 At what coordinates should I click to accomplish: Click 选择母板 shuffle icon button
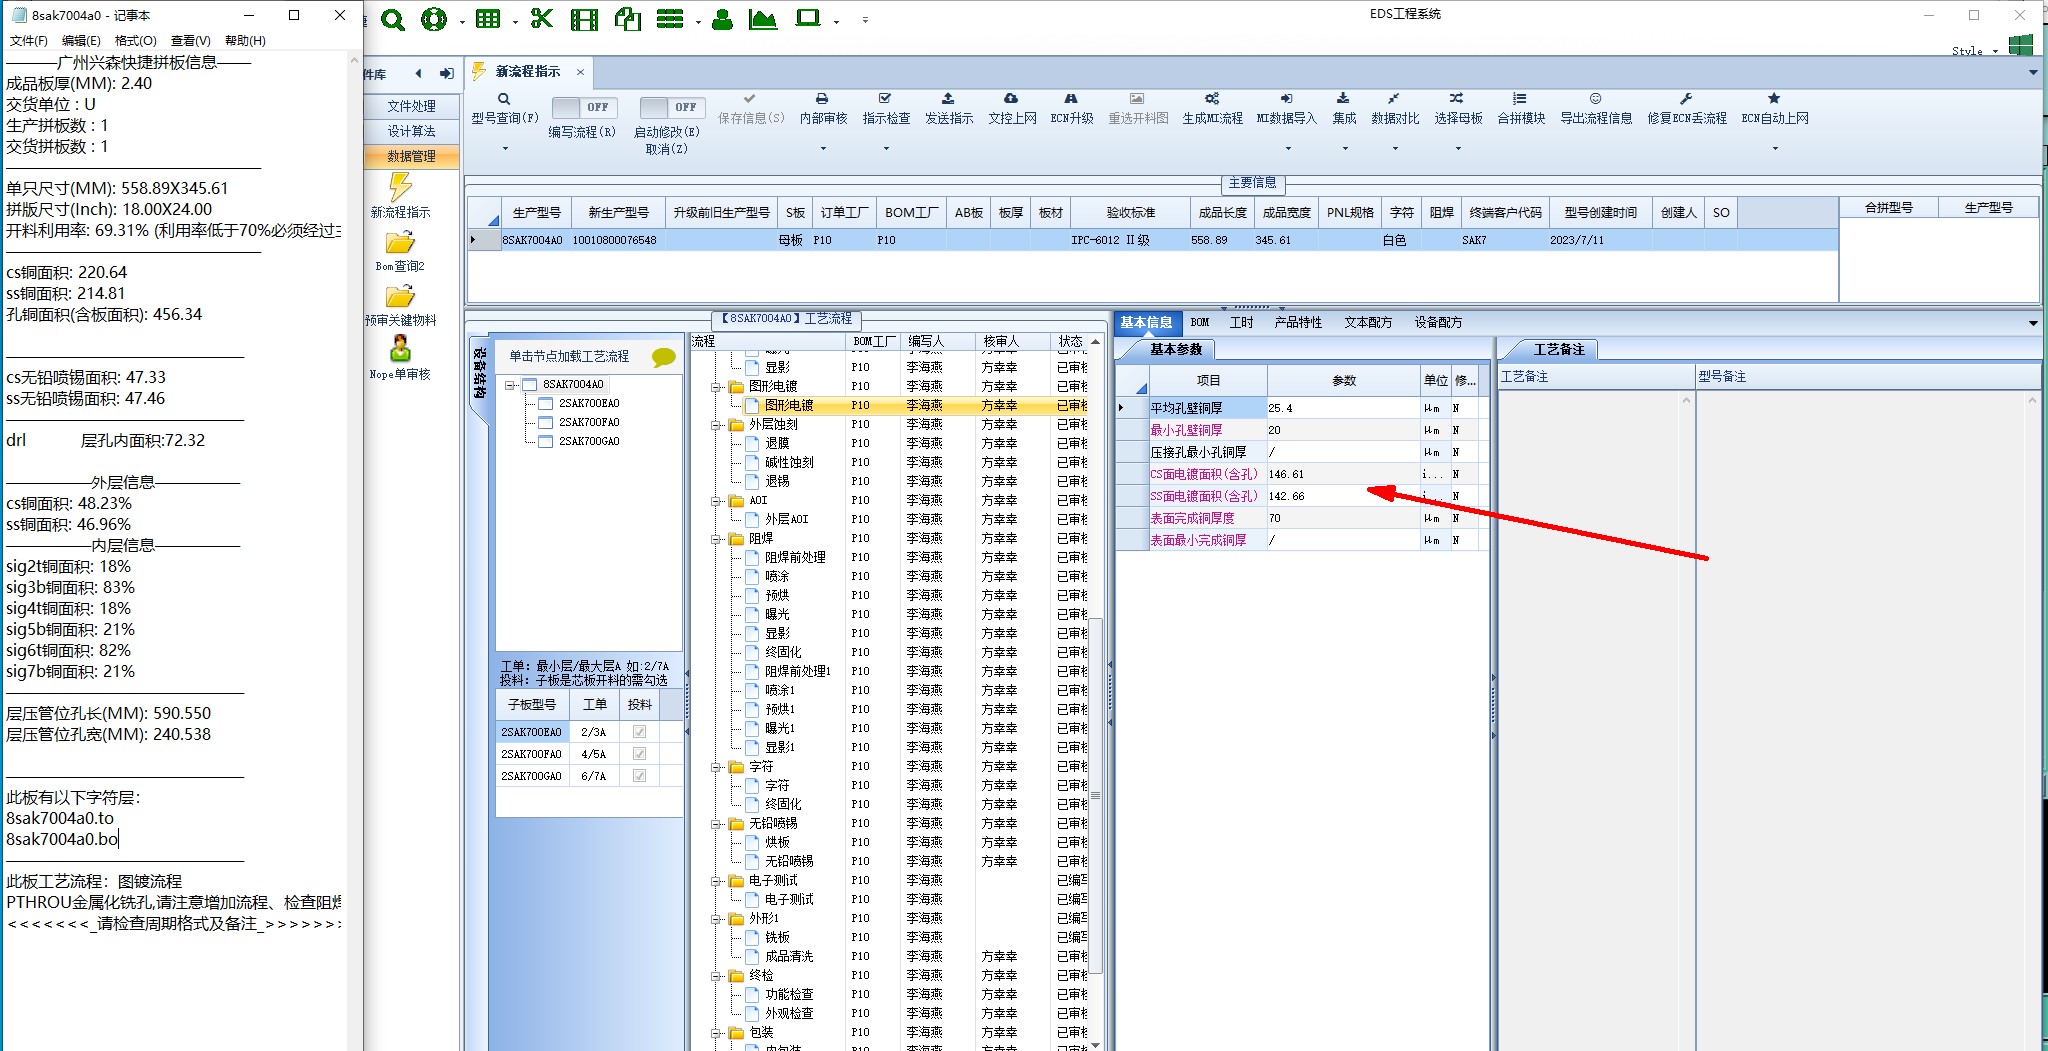click(x=1458, y=109)
